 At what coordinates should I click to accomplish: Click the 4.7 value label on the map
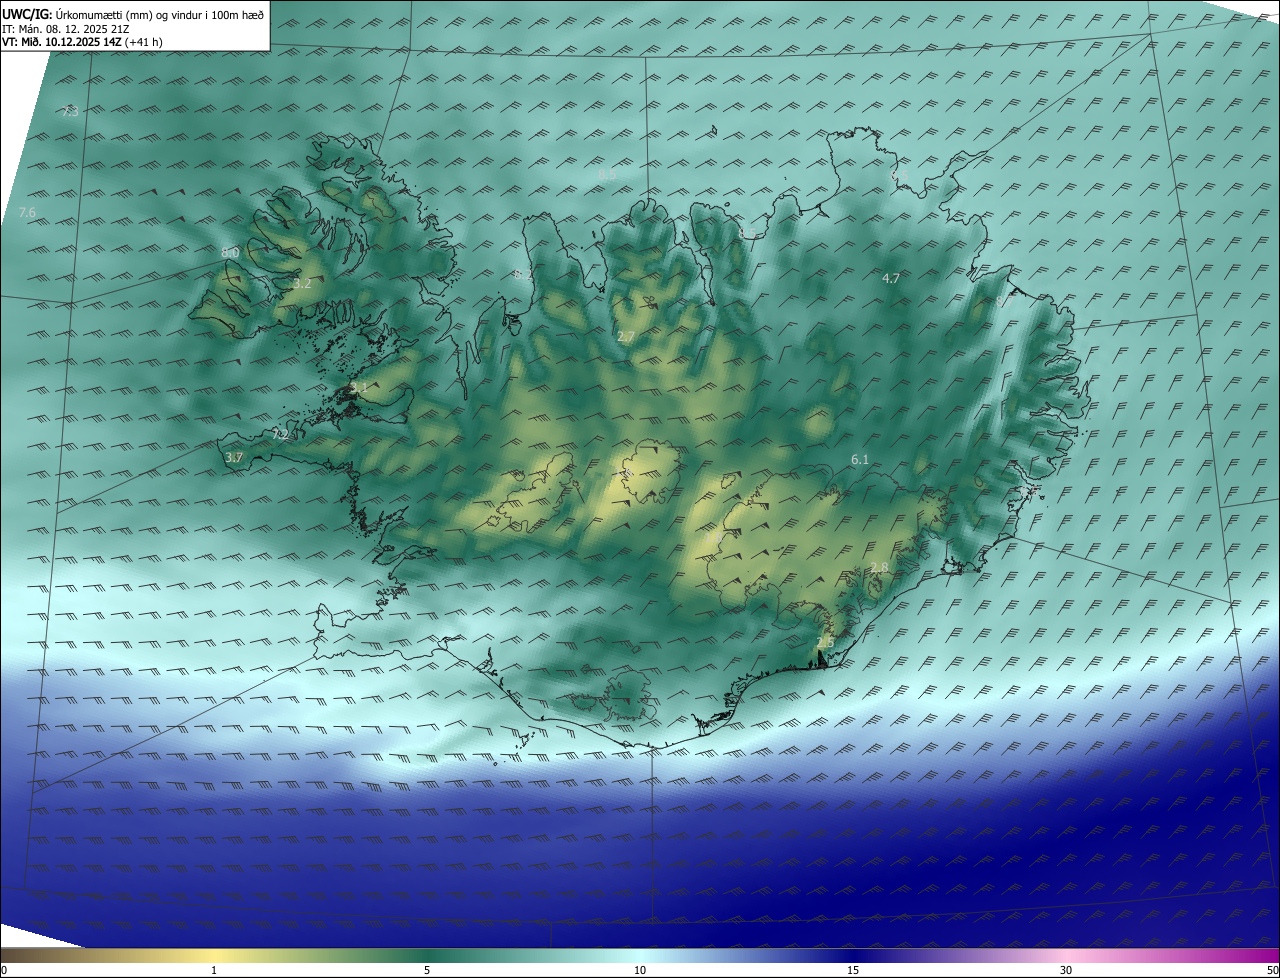click(891, 278)
